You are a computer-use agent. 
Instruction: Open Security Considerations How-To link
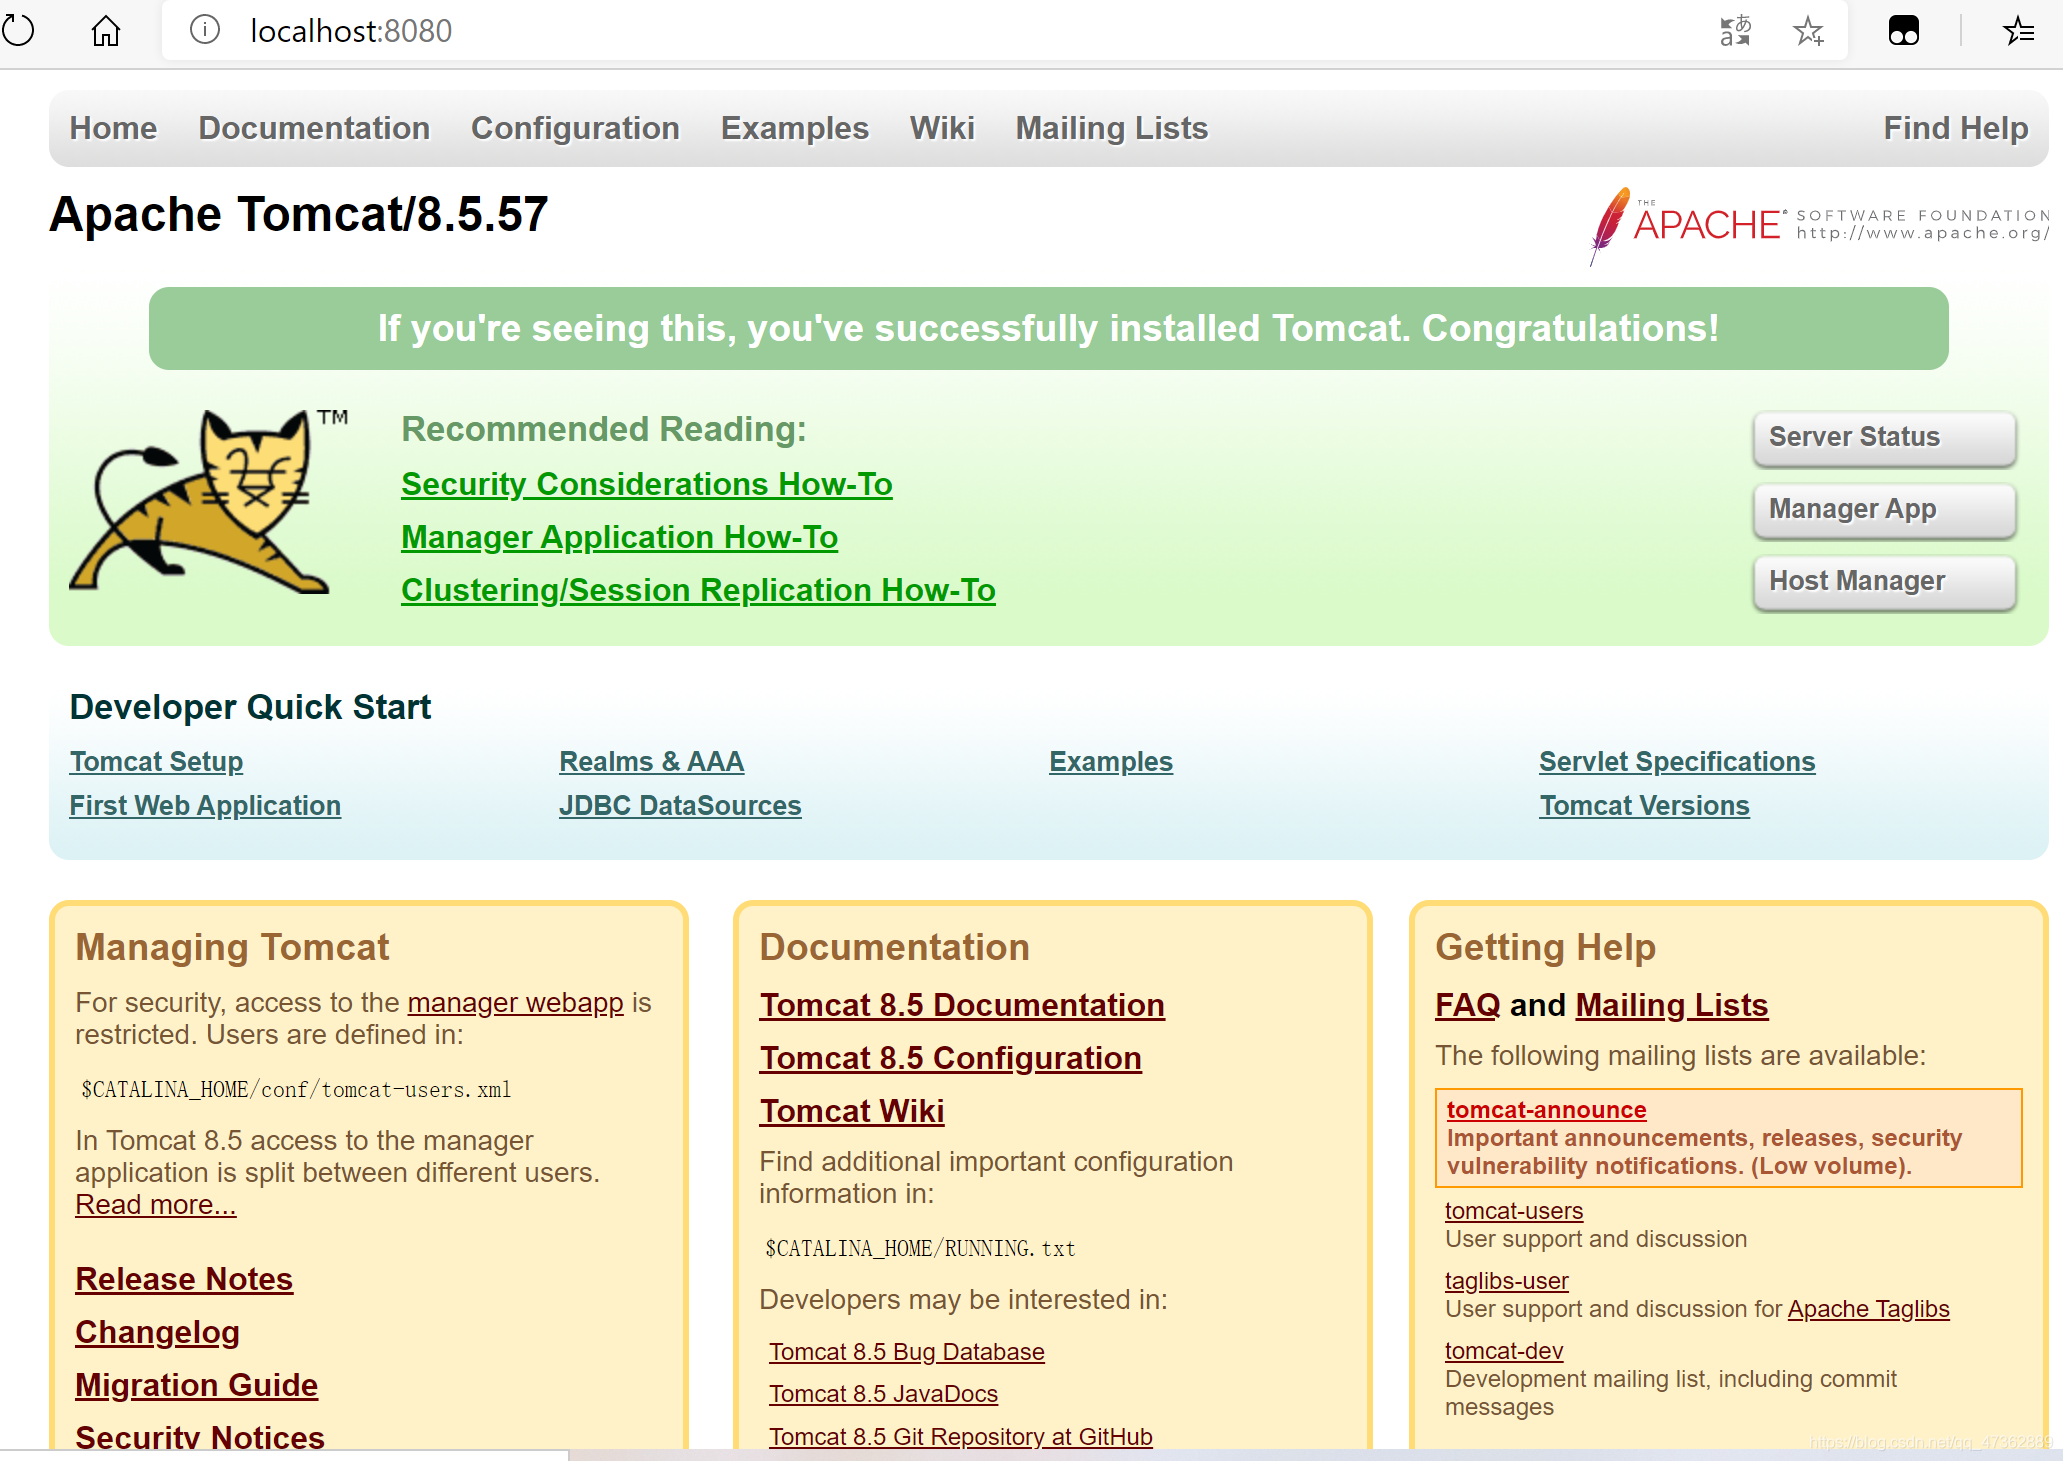[x=647, y=484]
